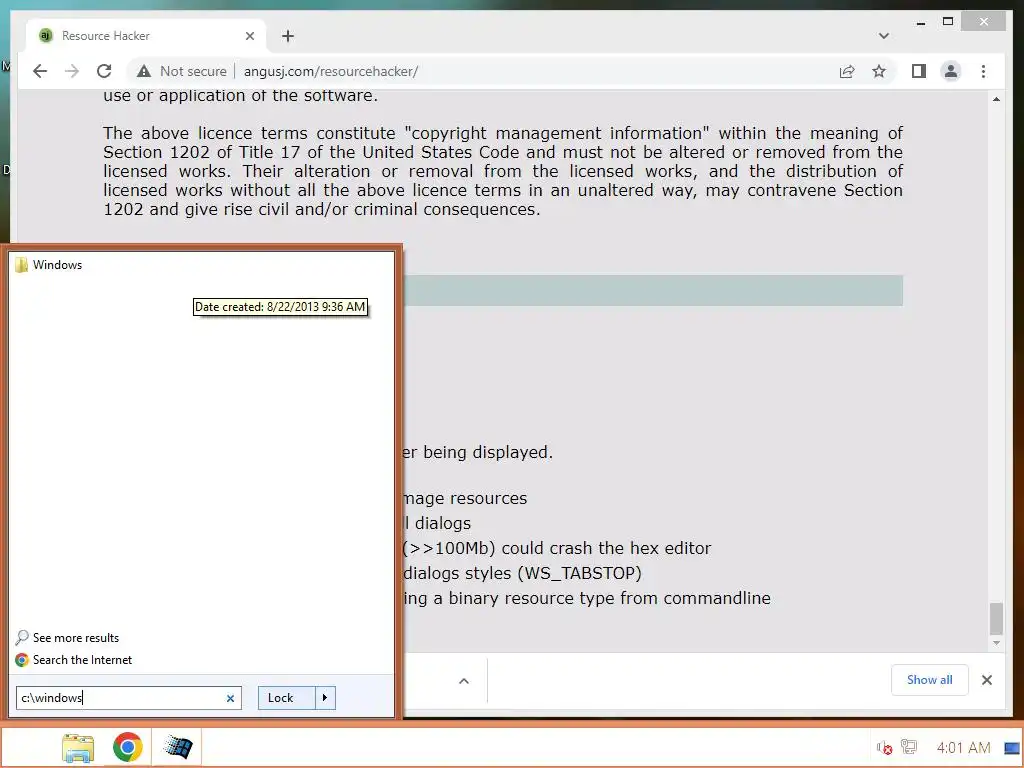Click the scrollbar up arrow

pyautogui.click(x=996, y=99)
